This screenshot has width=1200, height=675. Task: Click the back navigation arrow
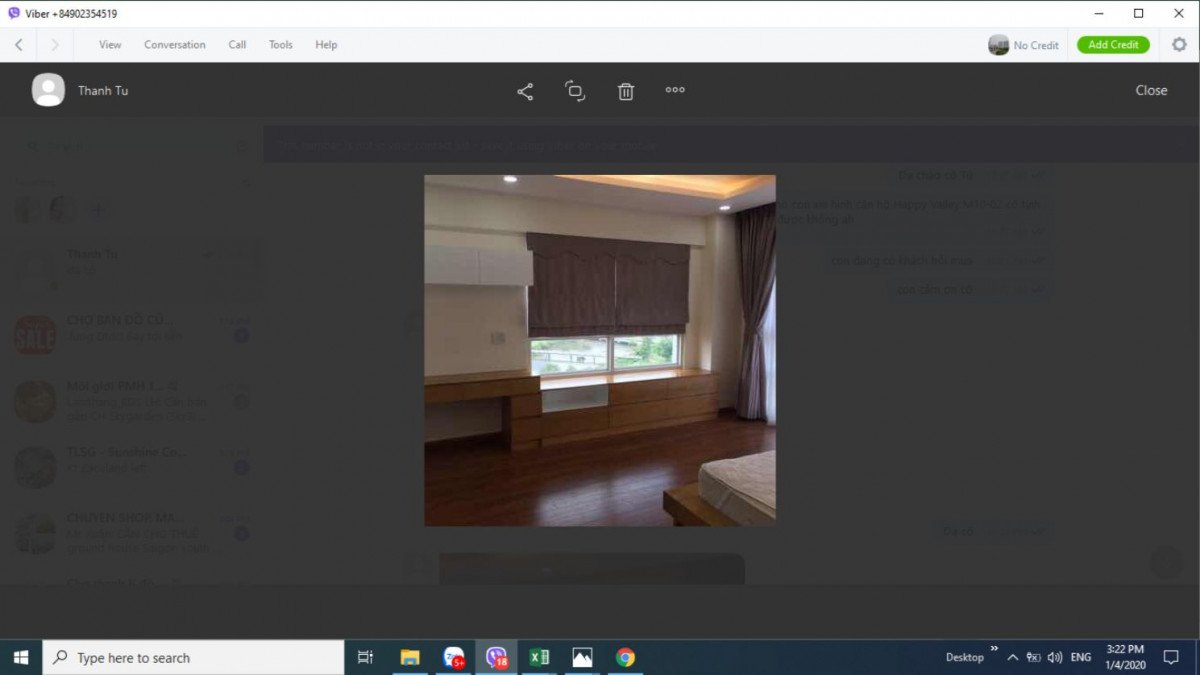tap(19, 45)
